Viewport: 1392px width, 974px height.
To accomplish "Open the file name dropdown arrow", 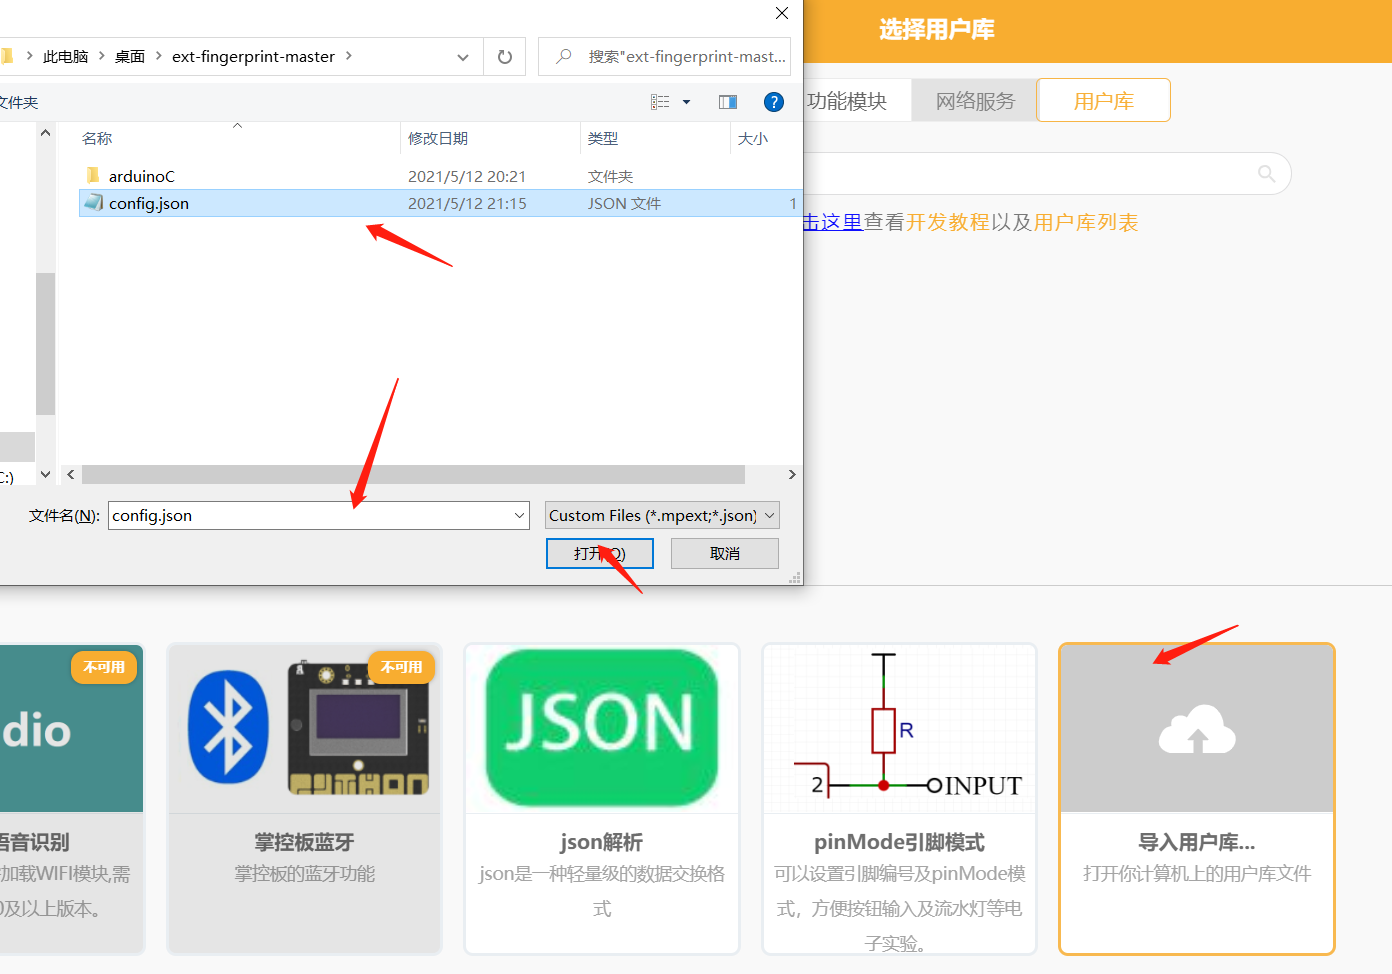I will pyautogui.click(x=519, y=515).
